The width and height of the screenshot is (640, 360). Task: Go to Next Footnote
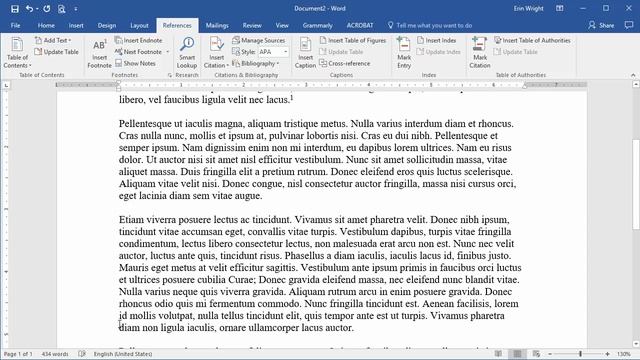(139, 52)
